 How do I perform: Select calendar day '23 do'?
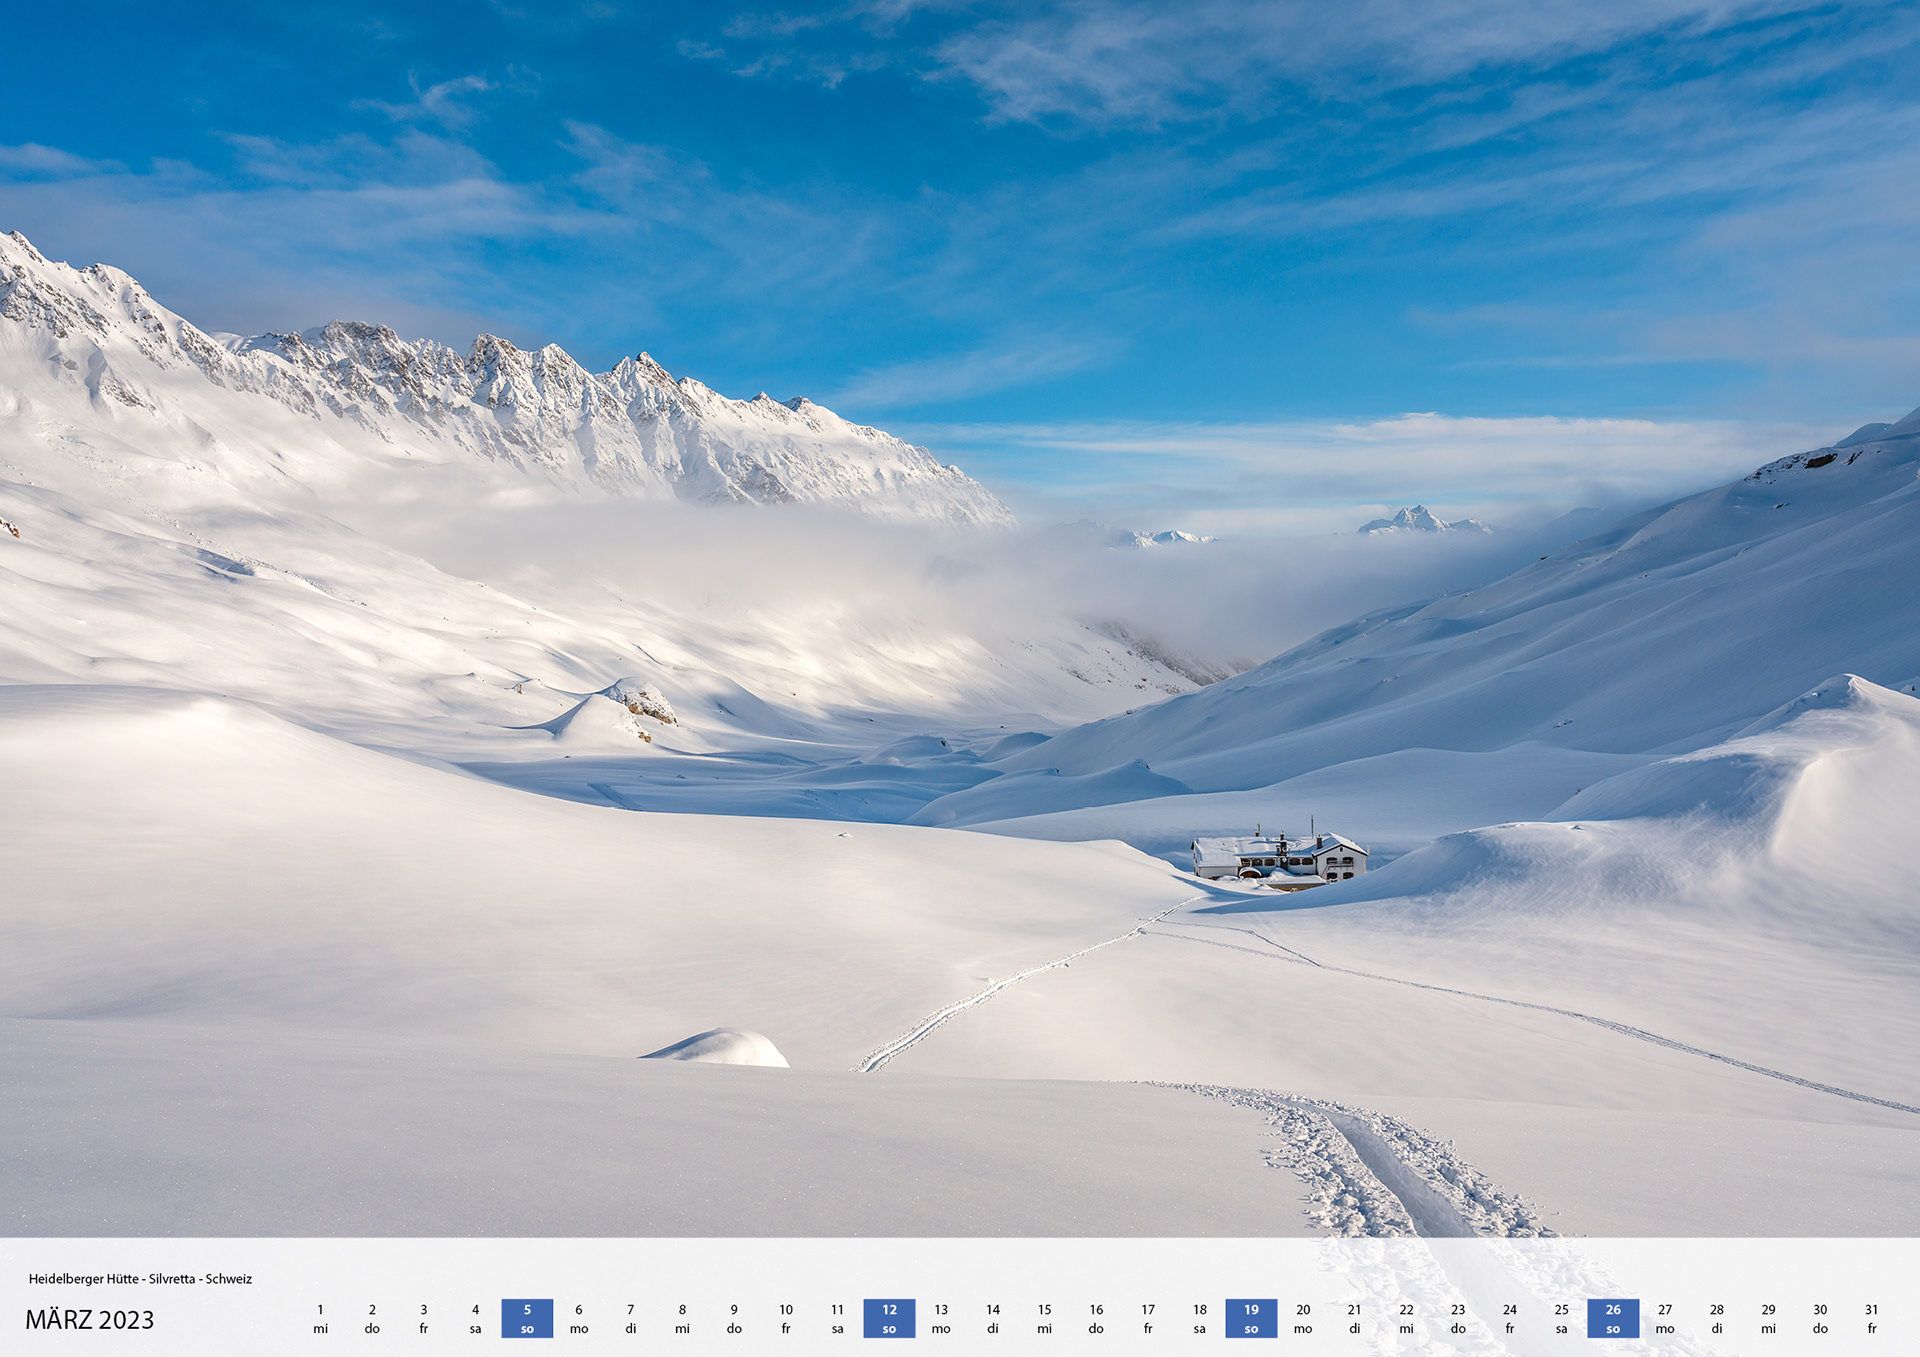click(1458, 1319)
